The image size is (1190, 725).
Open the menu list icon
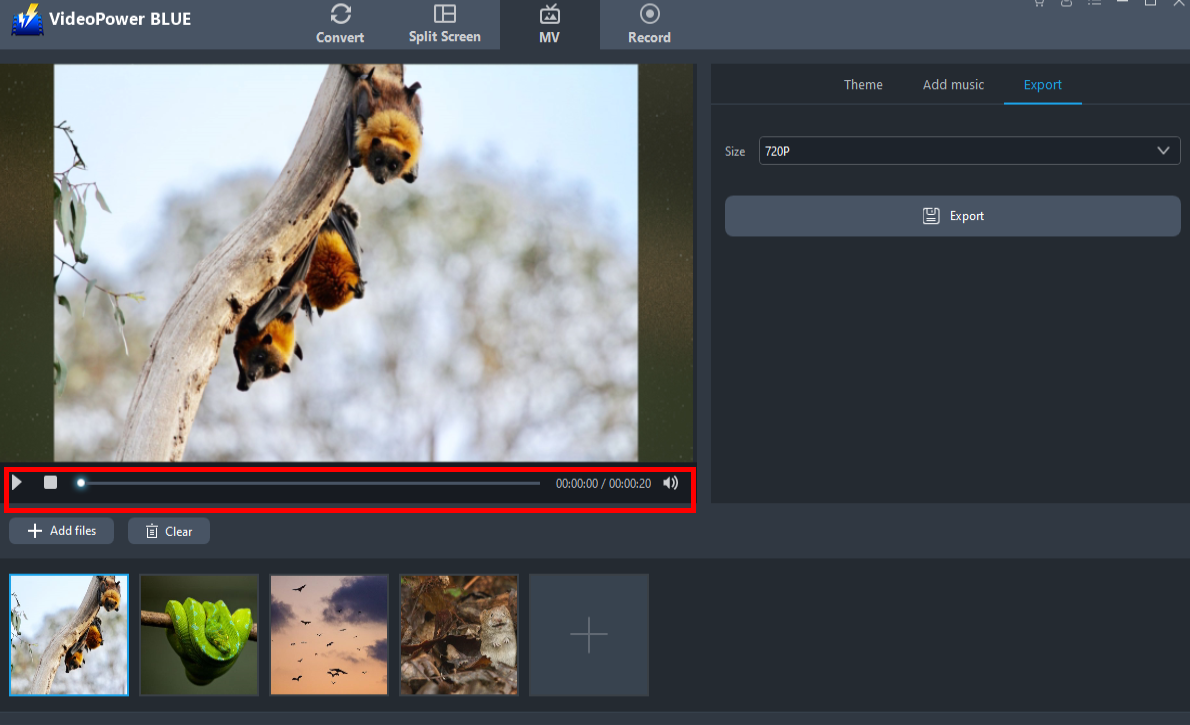coord(1094,3)
